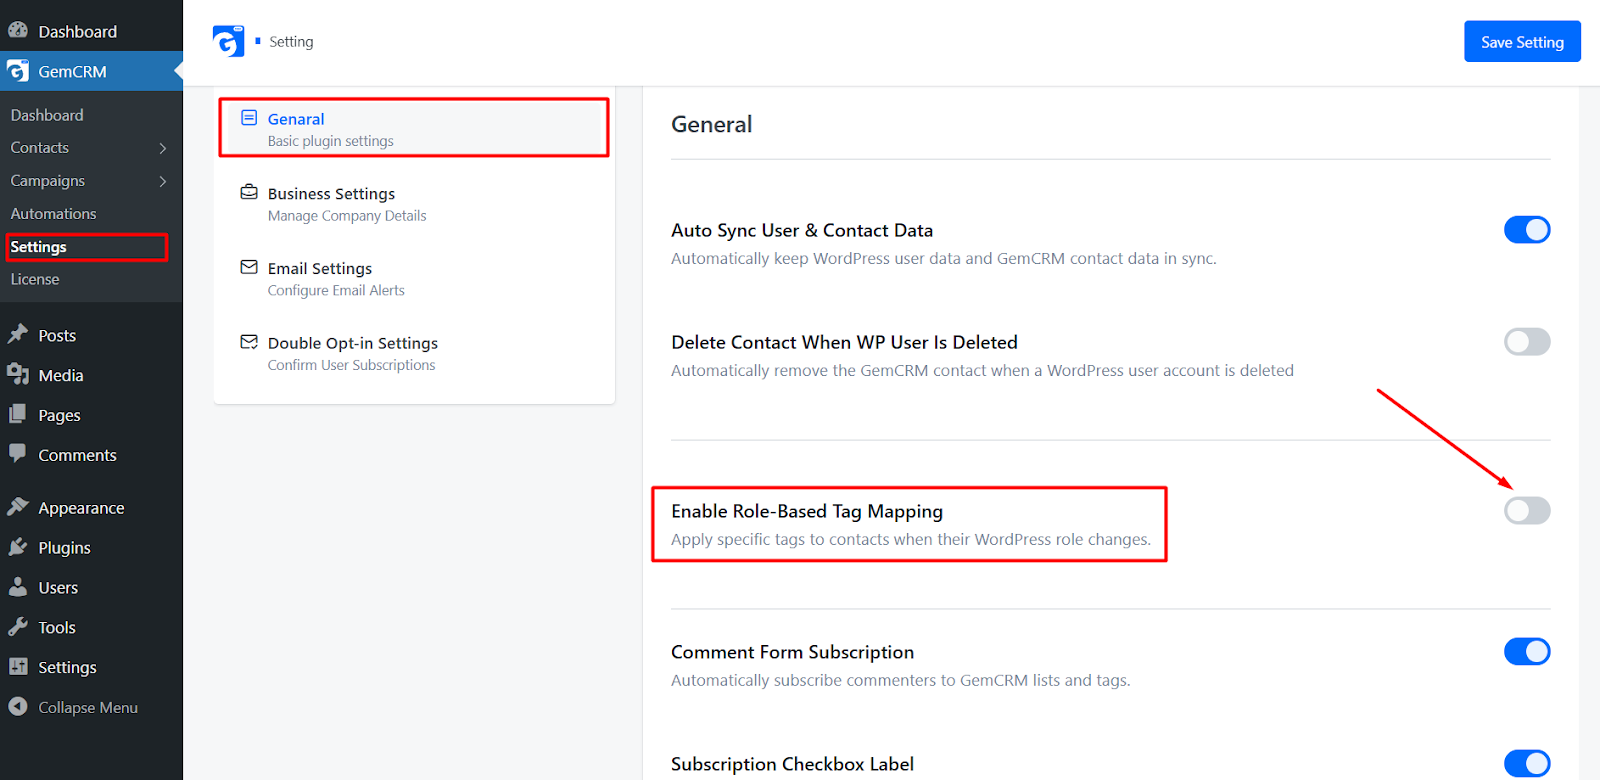Click 'Configure Email Alerts' subtitle
The height and width of the screenshot is (780, 1600).
[336, 290]
